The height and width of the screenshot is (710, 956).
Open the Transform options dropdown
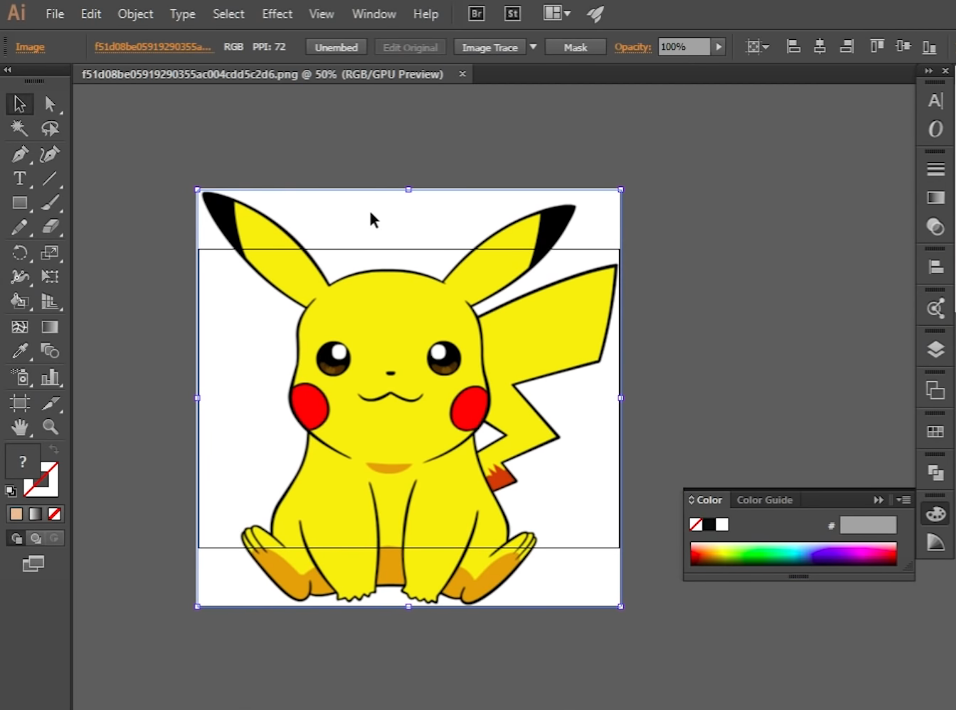pos(758,46)
